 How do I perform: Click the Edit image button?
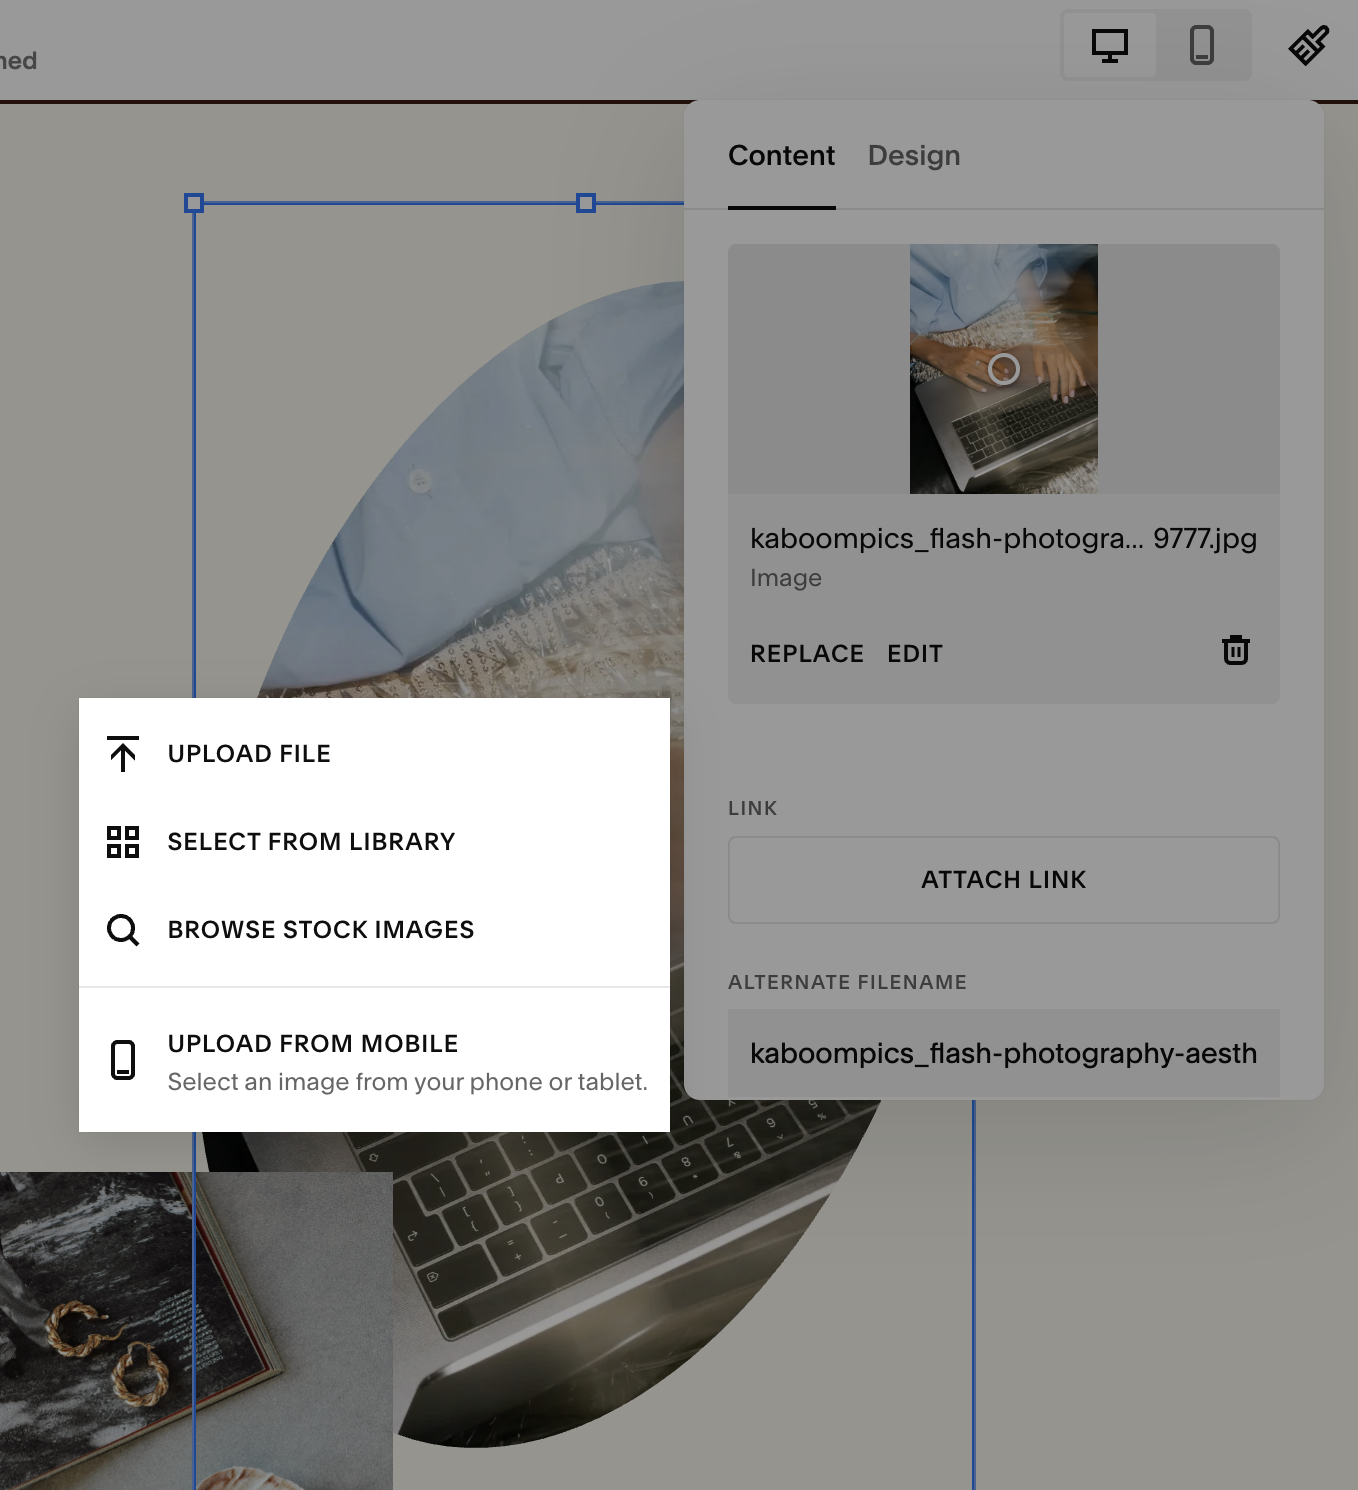pyautogui.click(x=915, y=654)
